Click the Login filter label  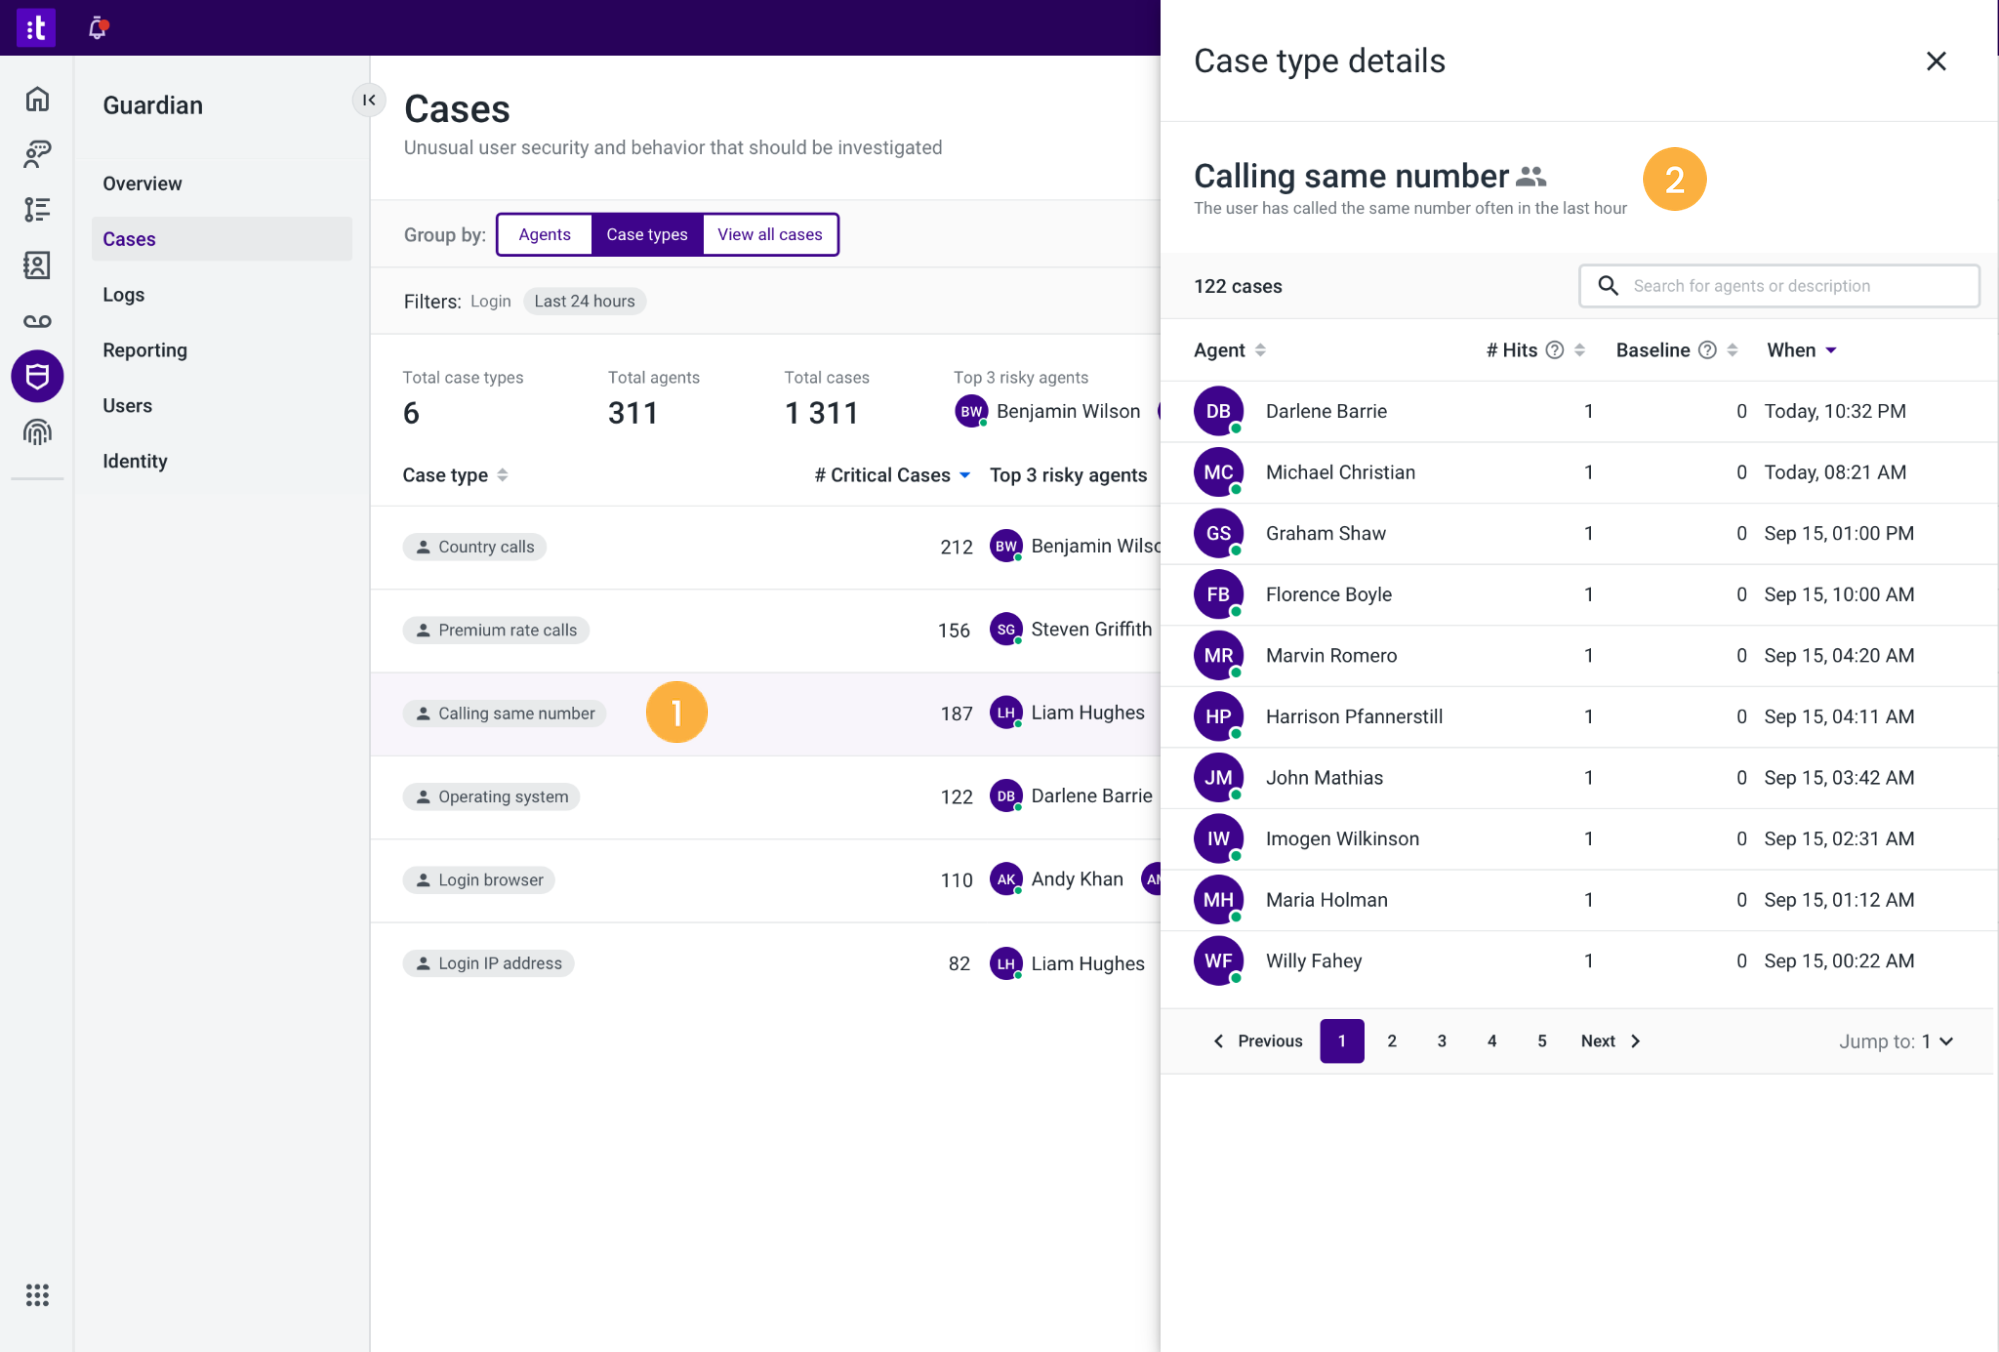pos(490,301)
